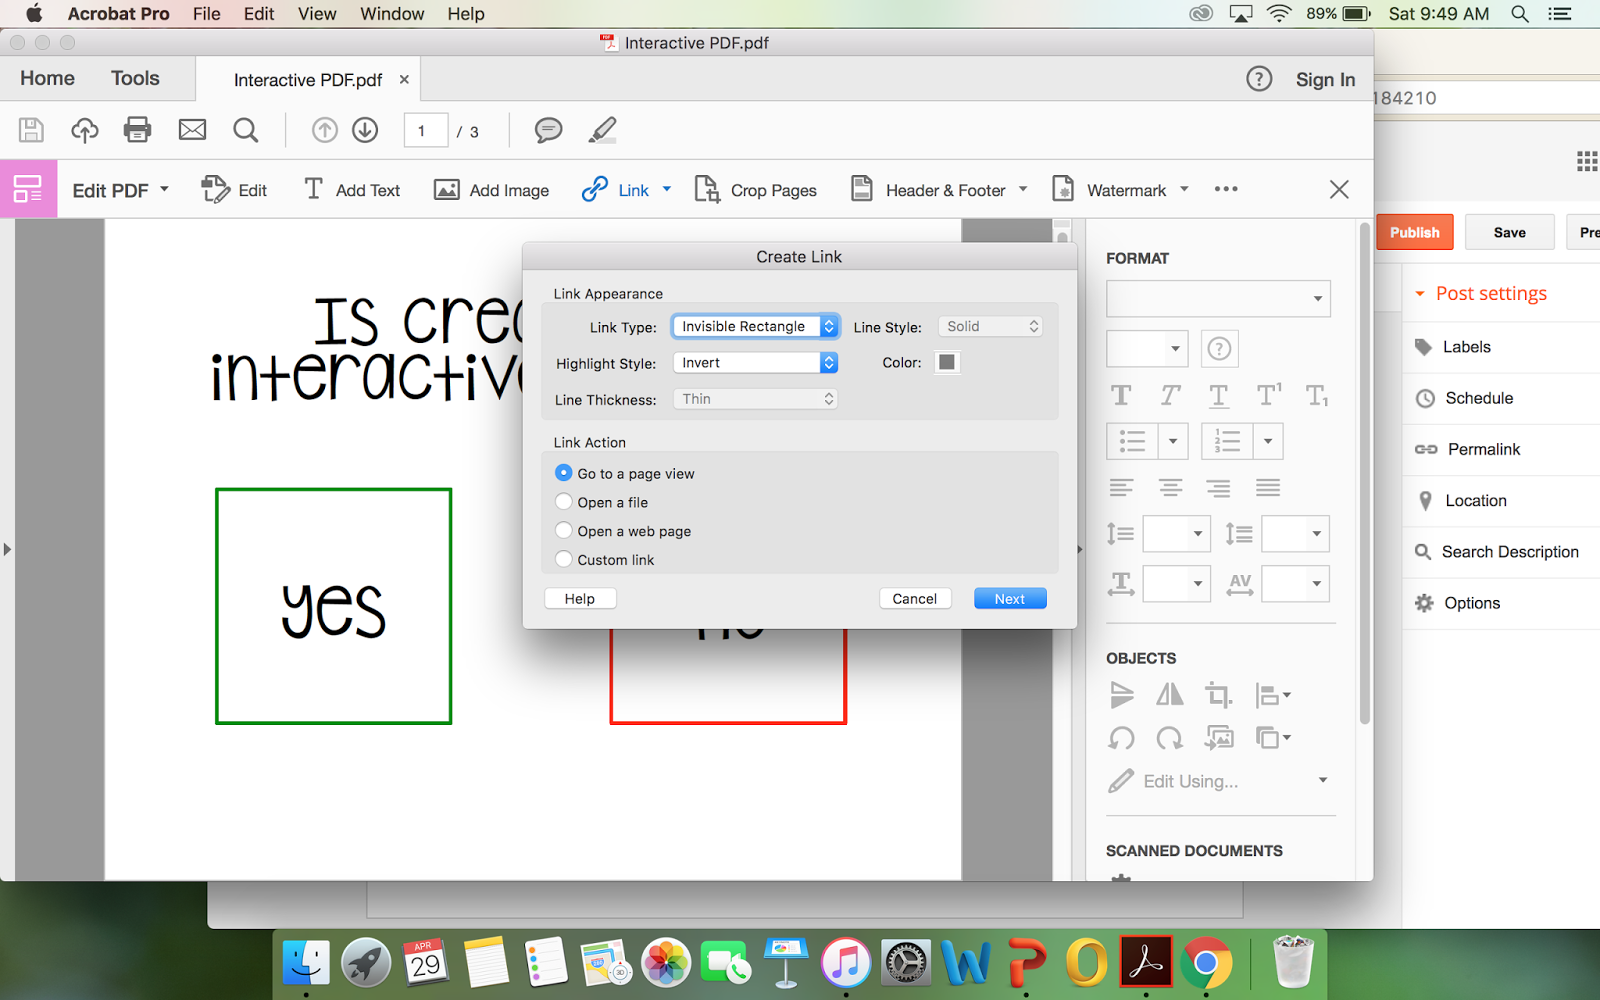Select the Open a web page radio button
Screen dimensions: 1600x1000
point(563,530)
